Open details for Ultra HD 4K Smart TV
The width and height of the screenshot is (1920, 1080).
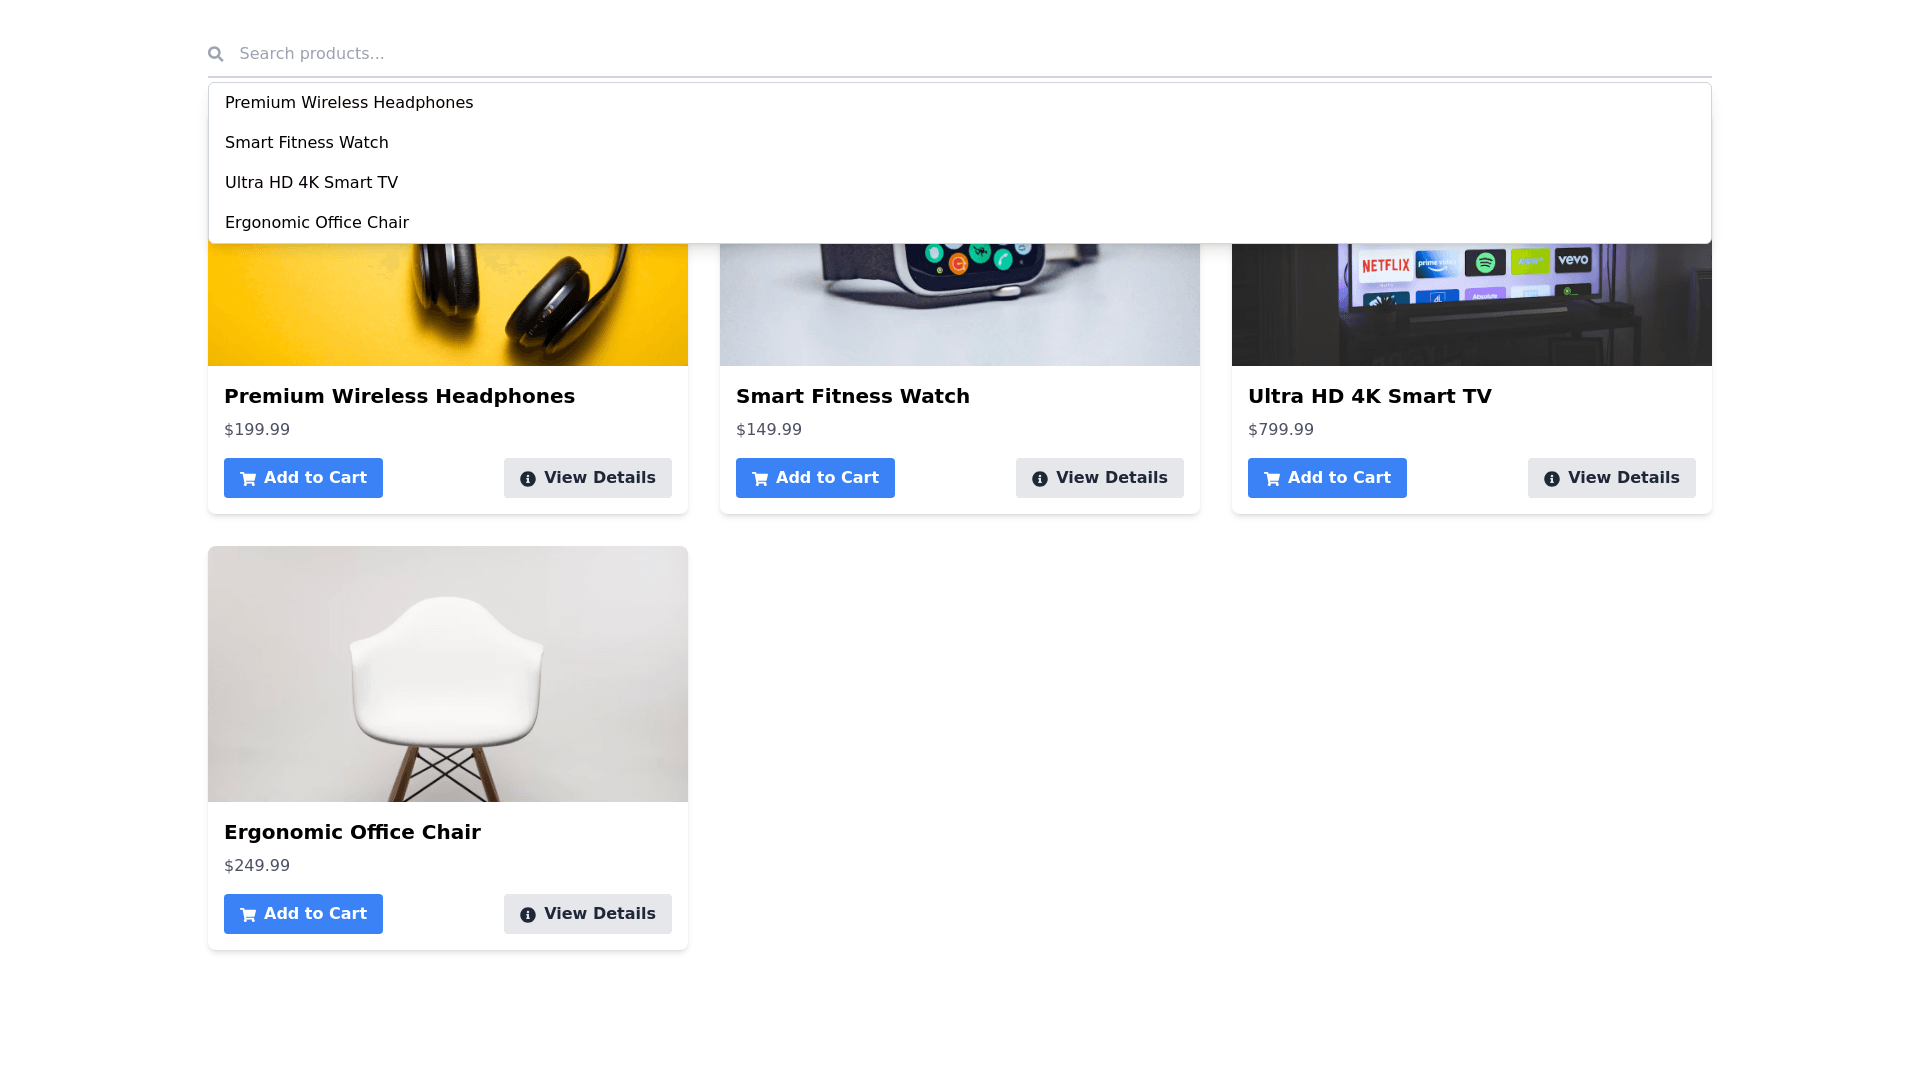point(1612,478)
